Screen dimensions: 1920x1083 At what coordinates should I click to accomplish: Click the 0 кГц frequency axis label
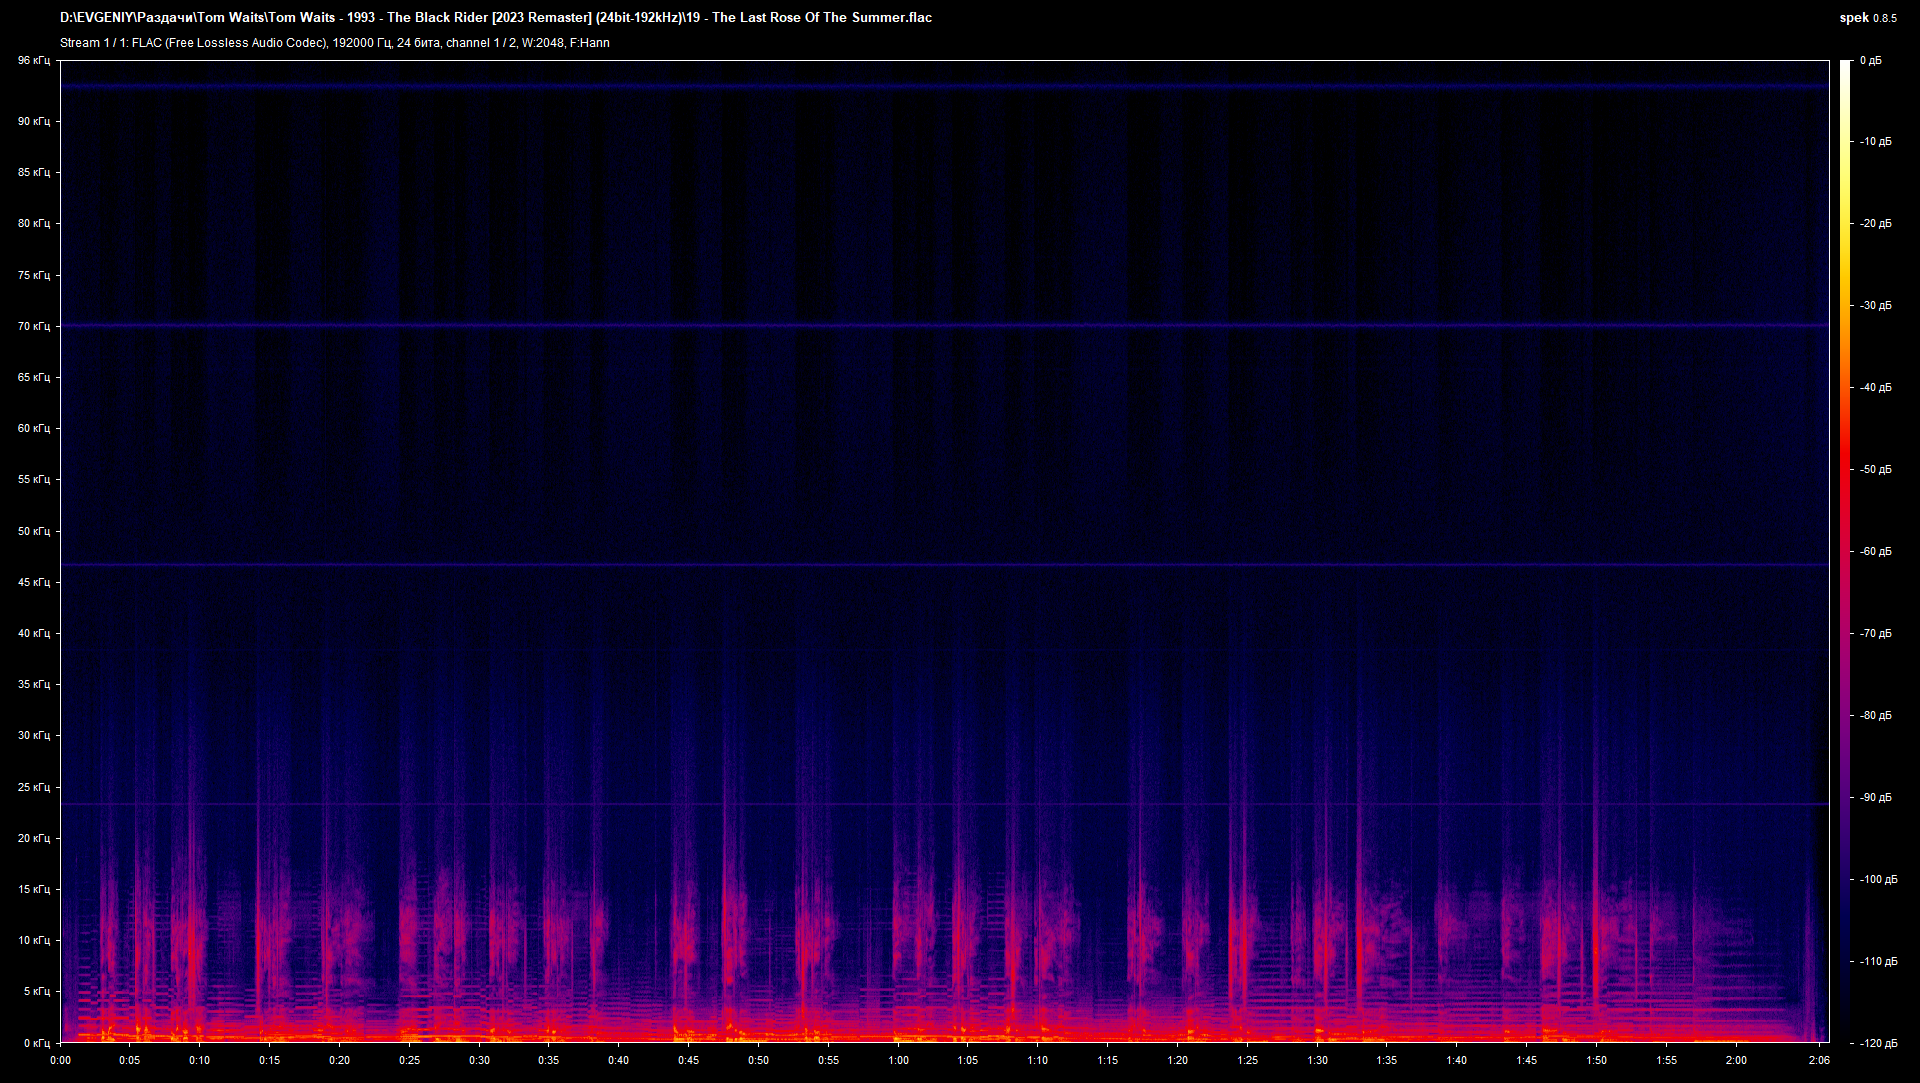tap(37, 1043)
